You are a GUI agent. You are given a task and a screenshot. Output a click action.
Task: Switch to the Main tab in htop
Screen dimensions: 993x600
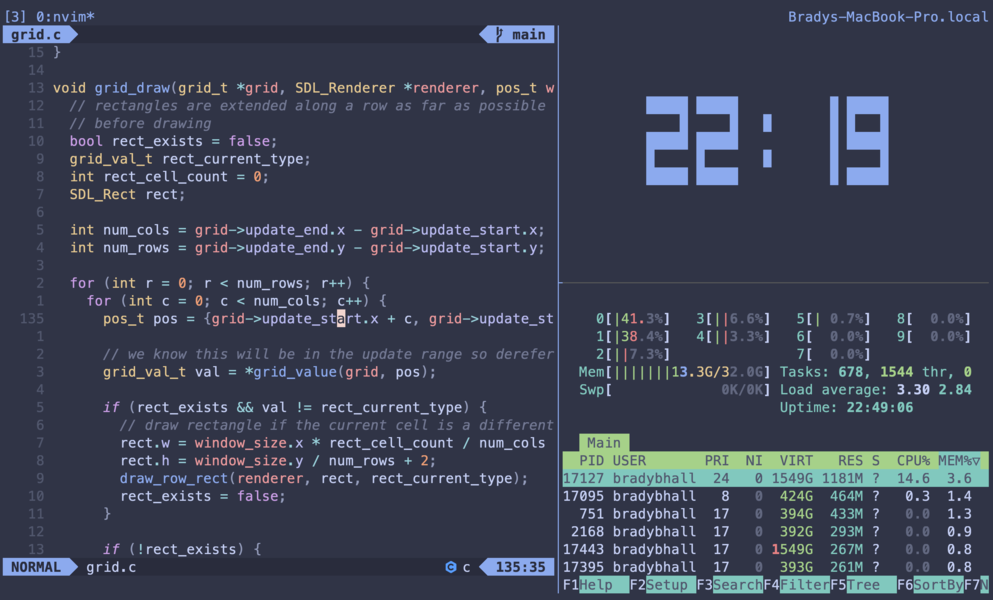(x=603, y=443)
